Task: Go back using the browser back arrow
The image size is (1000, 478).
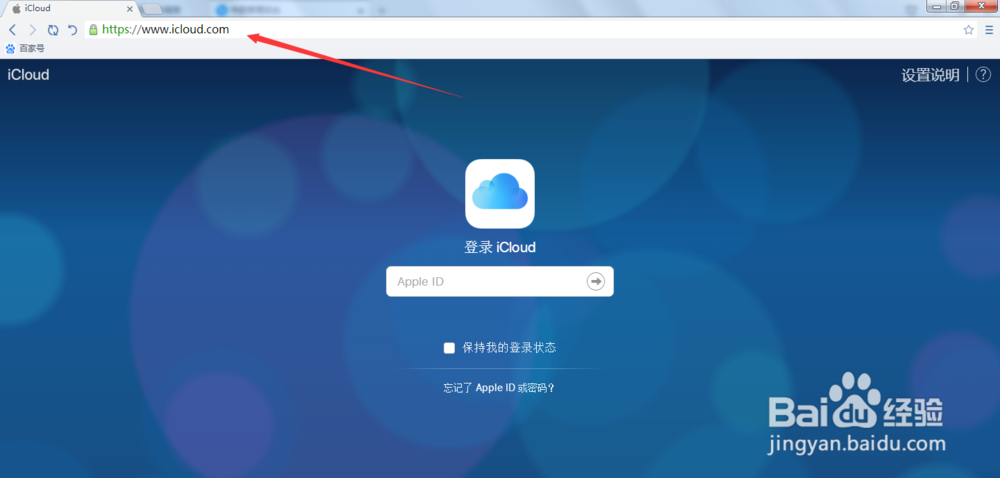Action: coord(13,30)
